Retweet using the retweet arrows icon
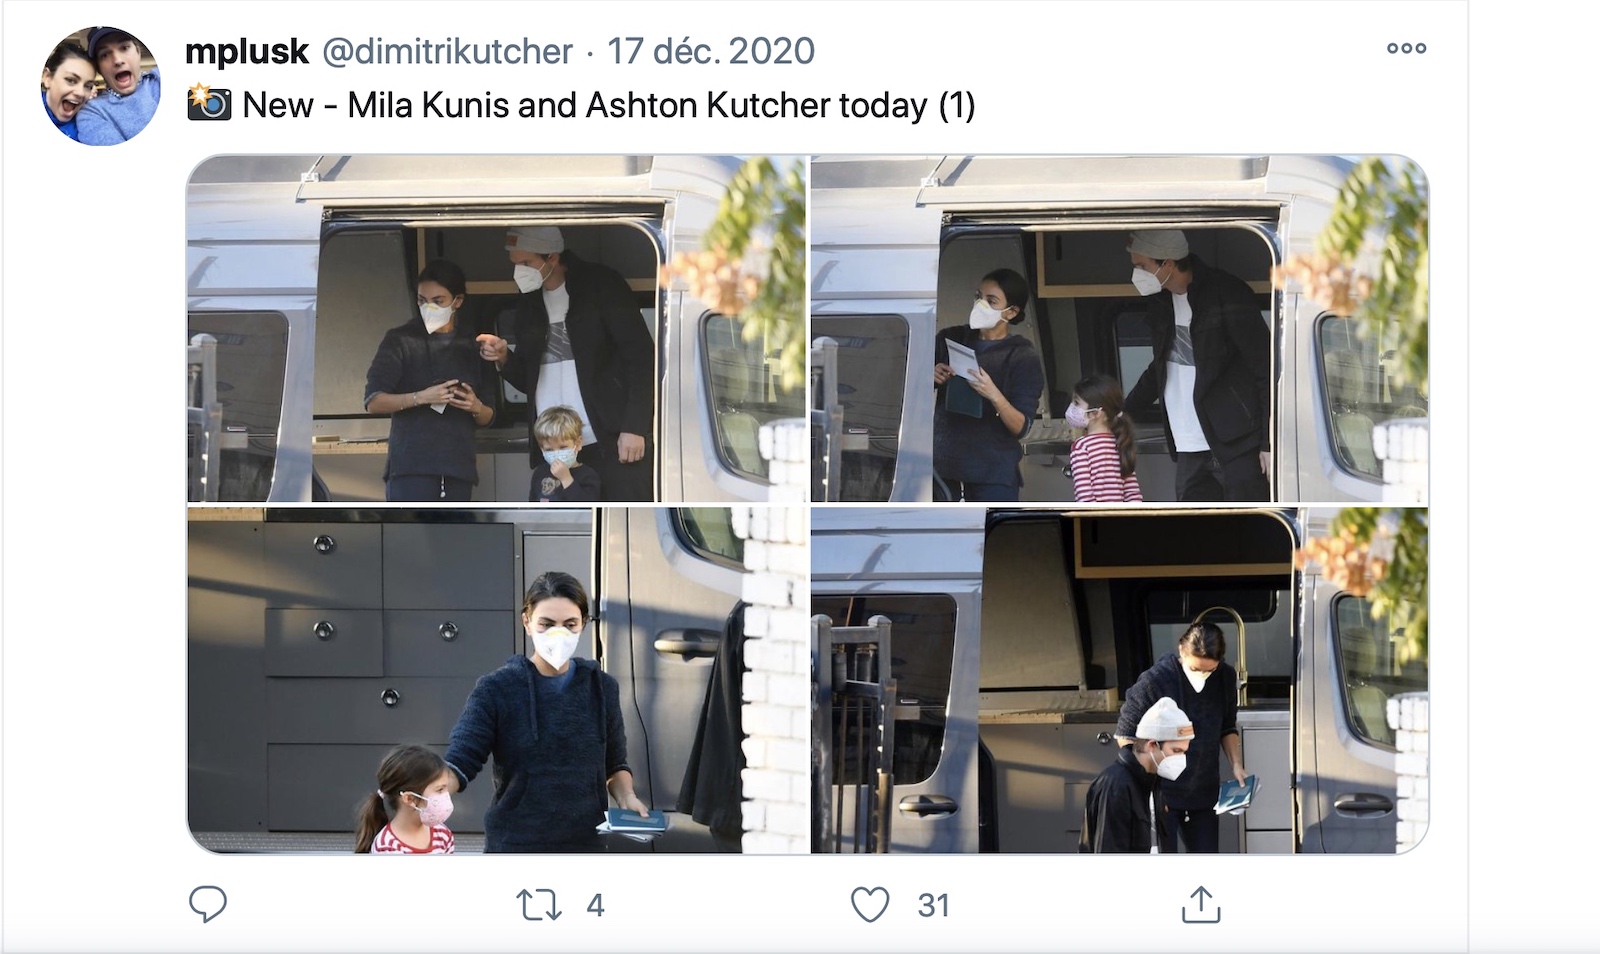1600x954 pixels. pyautogui.click(x=538, y=905)
